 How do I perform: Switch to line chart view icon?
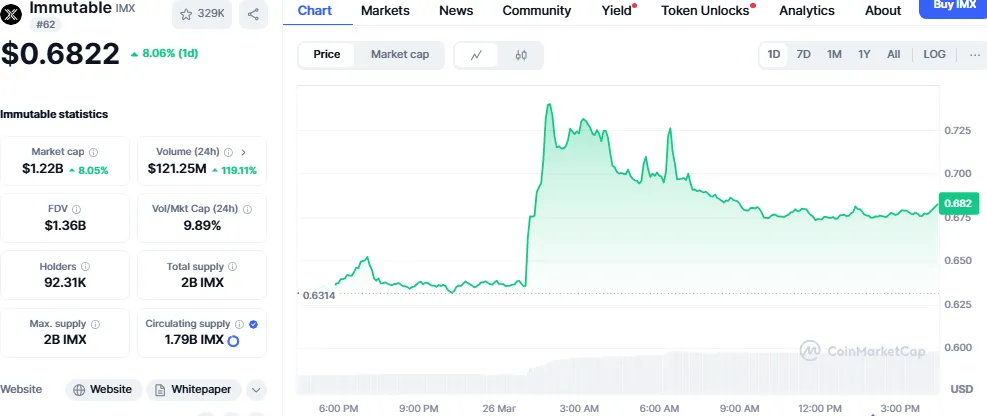click(477, 55)
